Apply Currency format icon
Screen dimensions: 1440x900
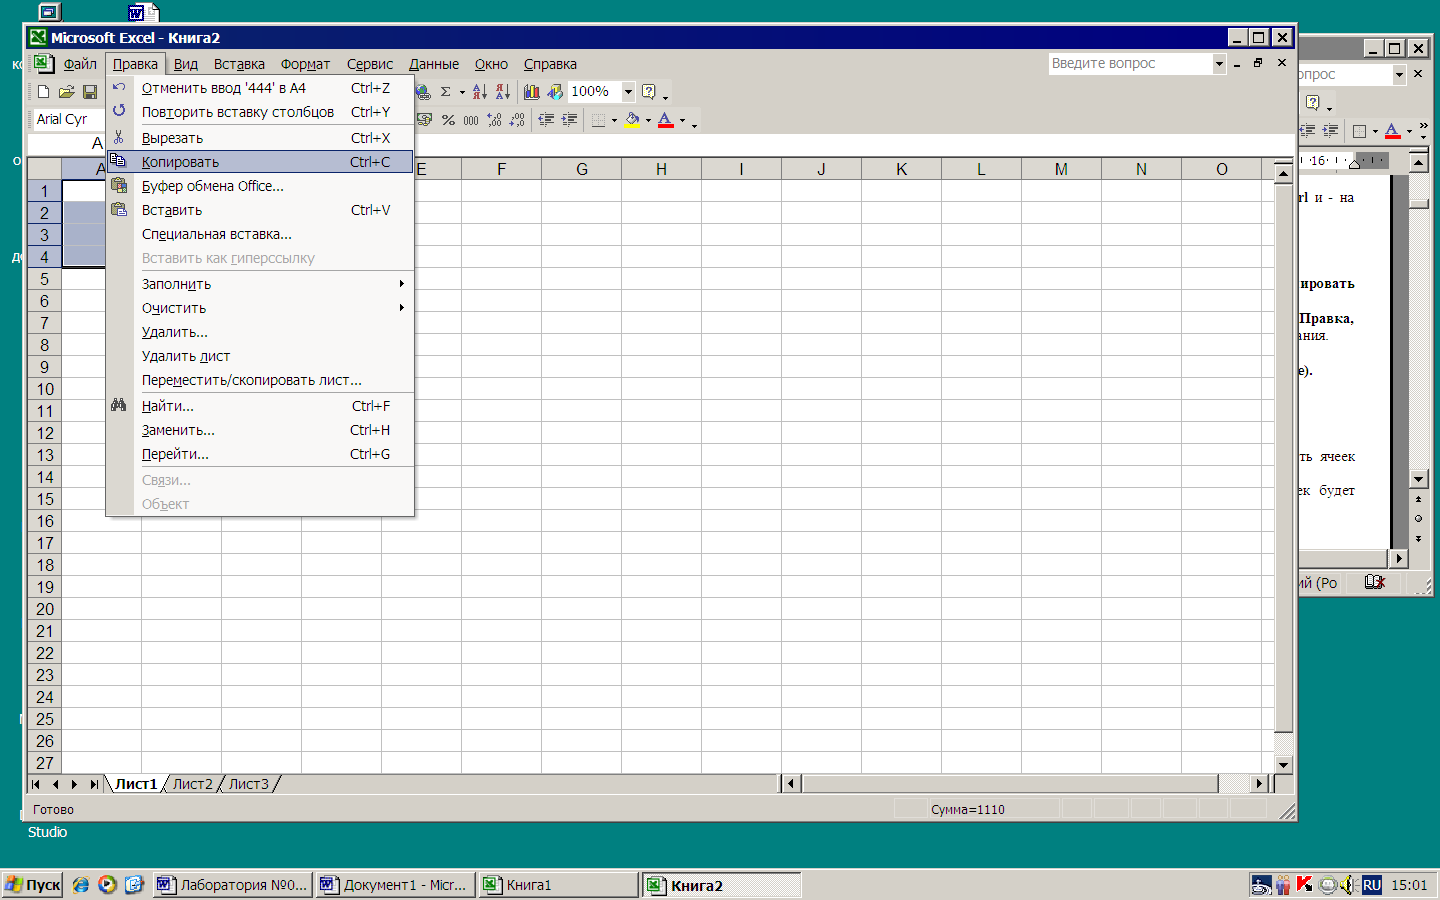(x=424, y=120)
